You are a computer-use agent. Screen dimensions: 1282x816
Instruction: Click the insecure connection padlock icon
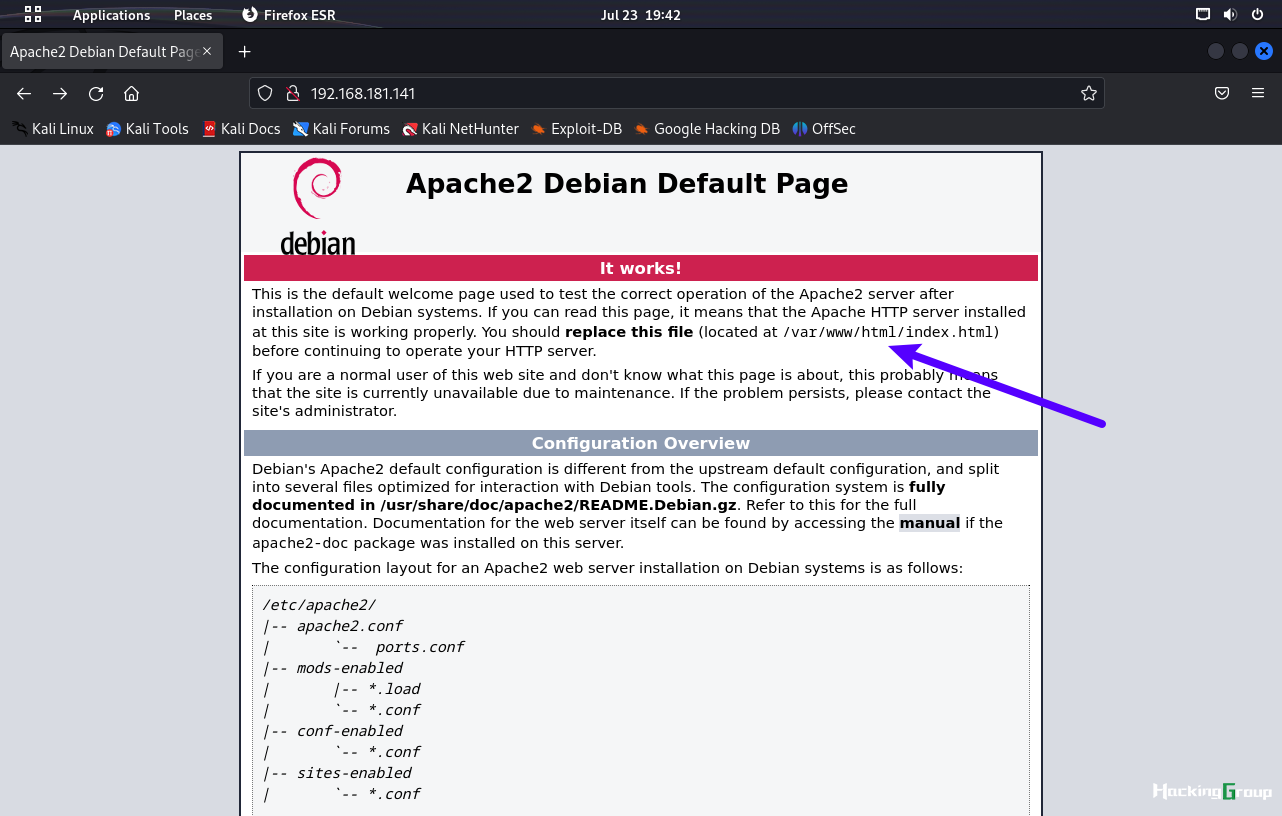293,93
